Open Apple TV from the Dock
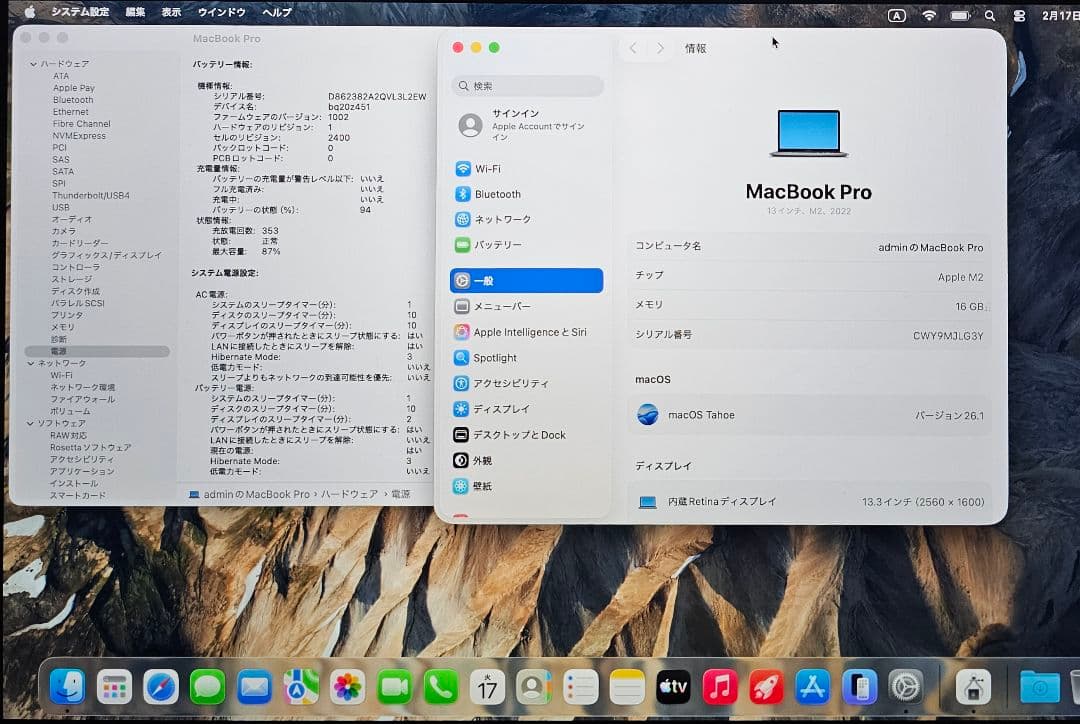Screen dimensions: 1080x724 tap(673, 687)
